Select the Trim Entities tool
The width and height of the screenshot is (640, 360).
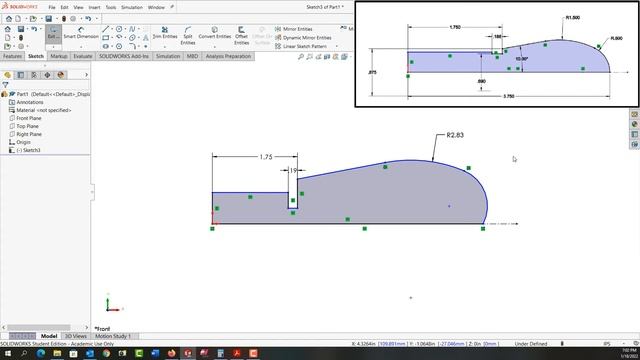(165, 33)
